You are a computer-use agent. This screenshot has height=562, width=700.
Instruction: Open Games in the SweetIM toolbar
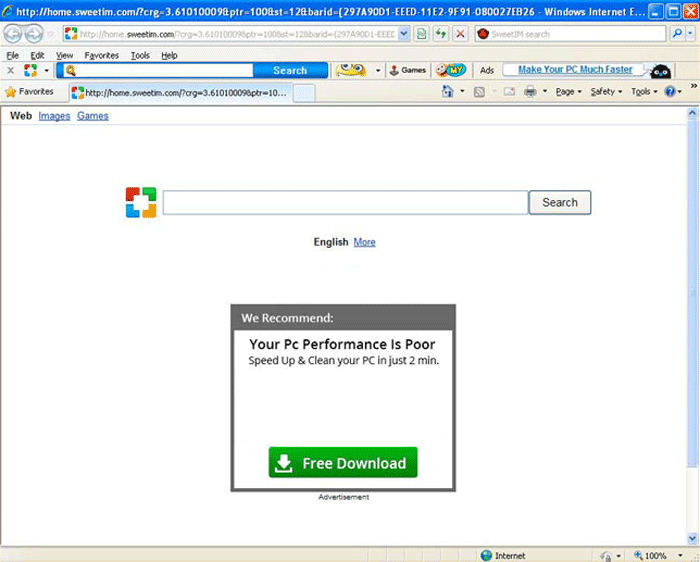407,70
